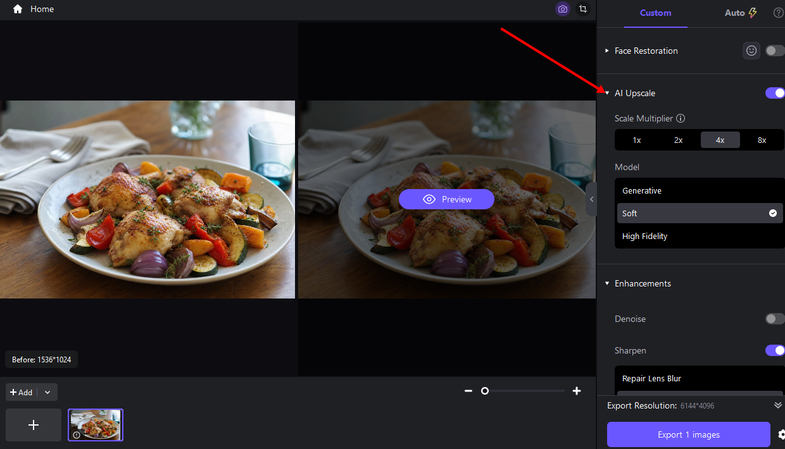Image resolution: width=785 pixels, height=449 pixels.
Task: Switch to the Auto tab
Action: point(740,13)
